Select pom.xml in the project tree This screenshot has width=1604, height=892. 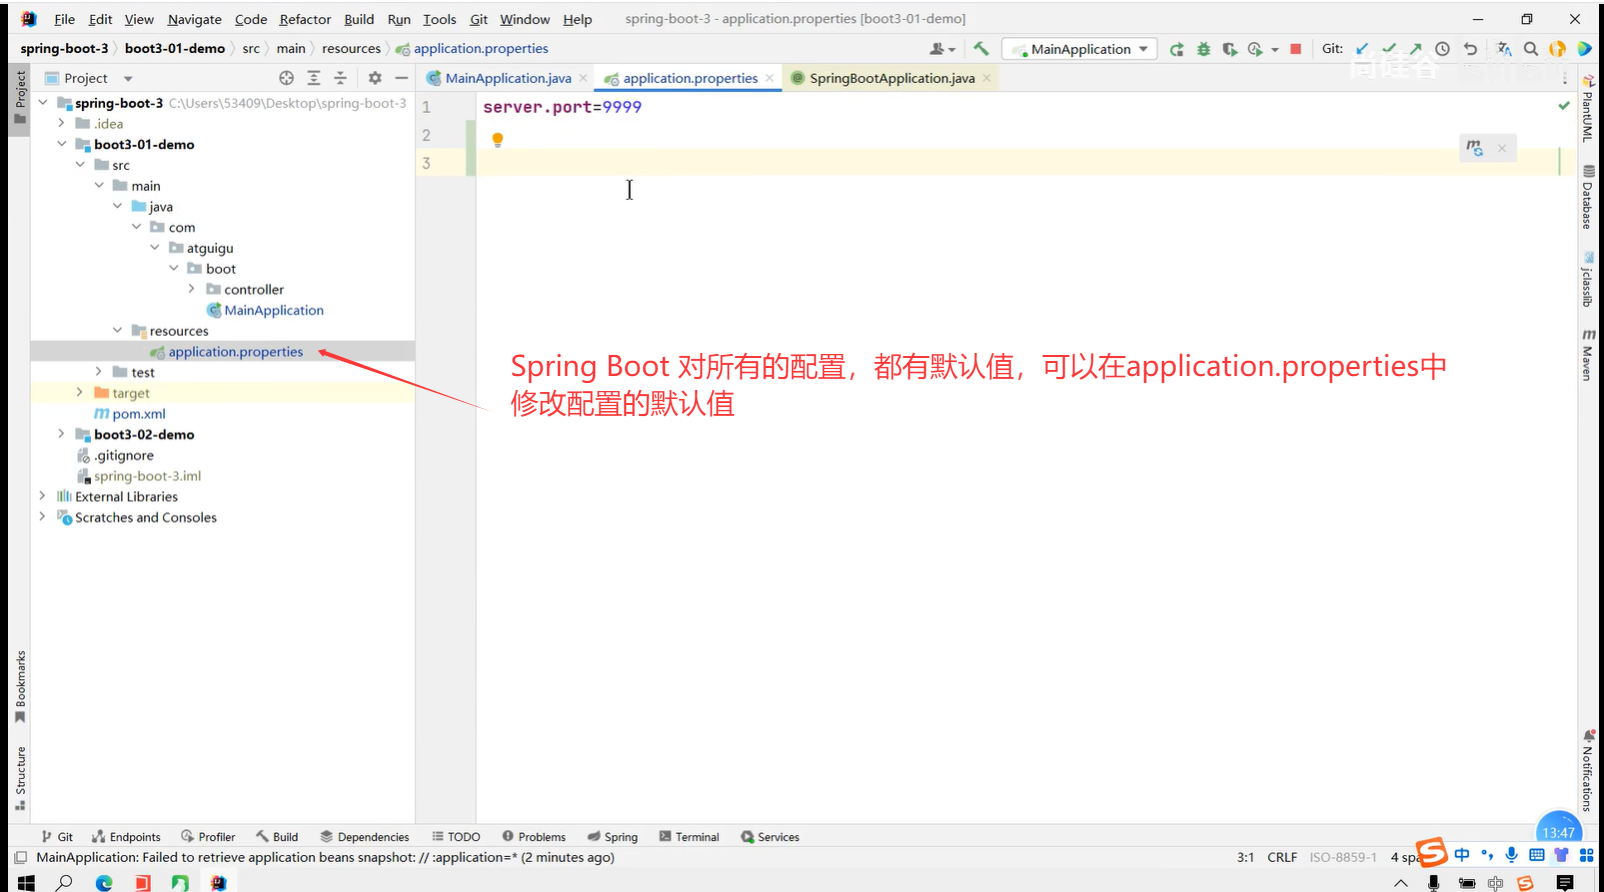pos(139,413)
